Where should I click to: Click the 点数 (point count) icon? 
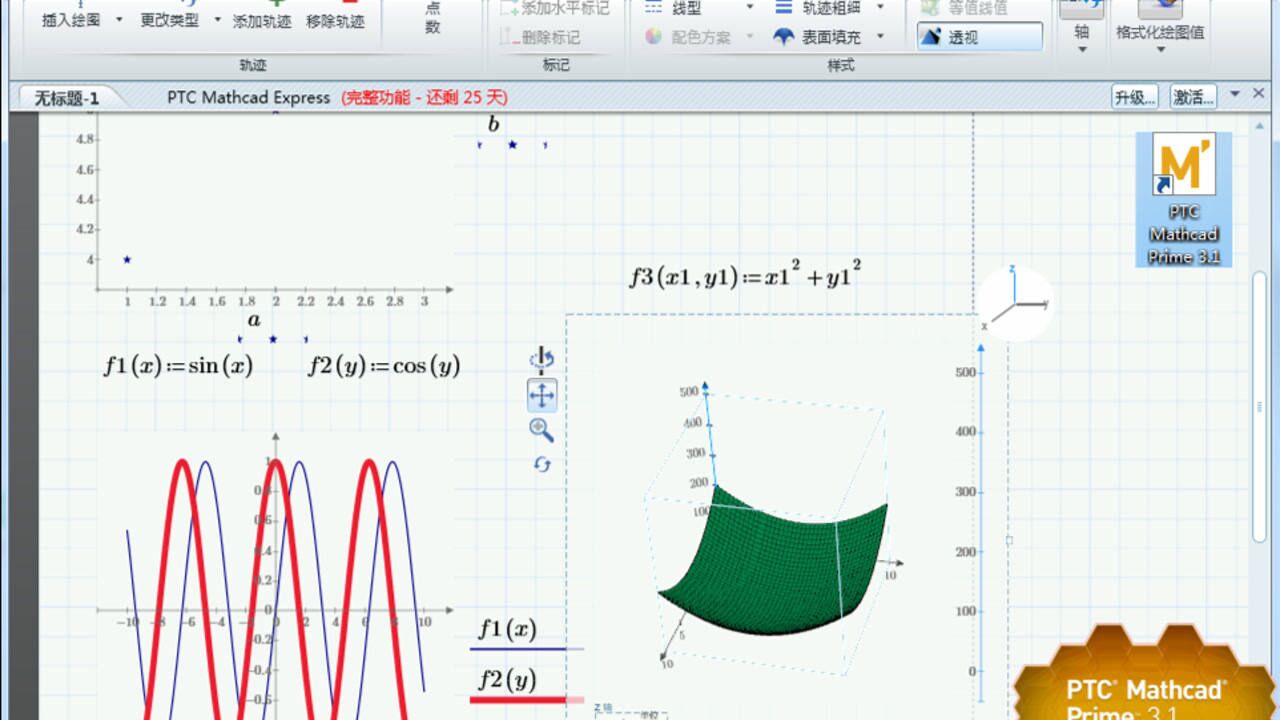click(430, 17)
